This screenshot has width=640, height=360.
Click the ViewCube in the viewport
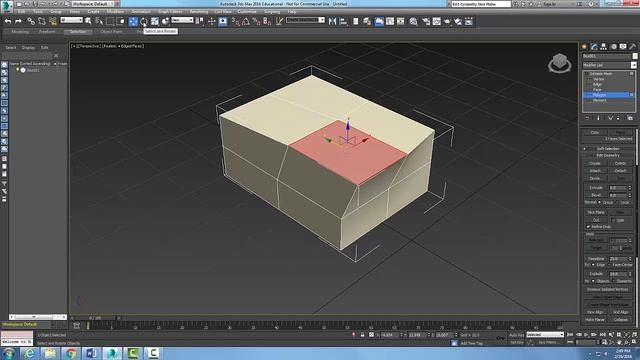tap(560, 63)
